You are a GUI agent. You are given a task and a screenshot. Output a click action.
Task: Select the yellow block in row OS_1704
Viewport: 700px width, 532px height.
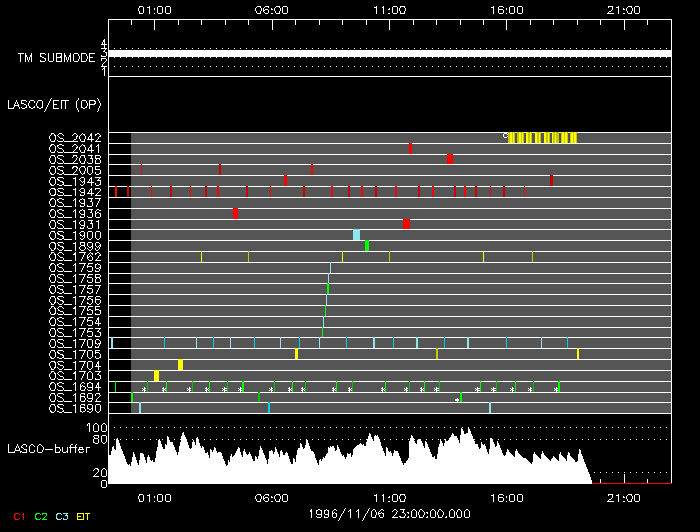(x=180, y=365)
